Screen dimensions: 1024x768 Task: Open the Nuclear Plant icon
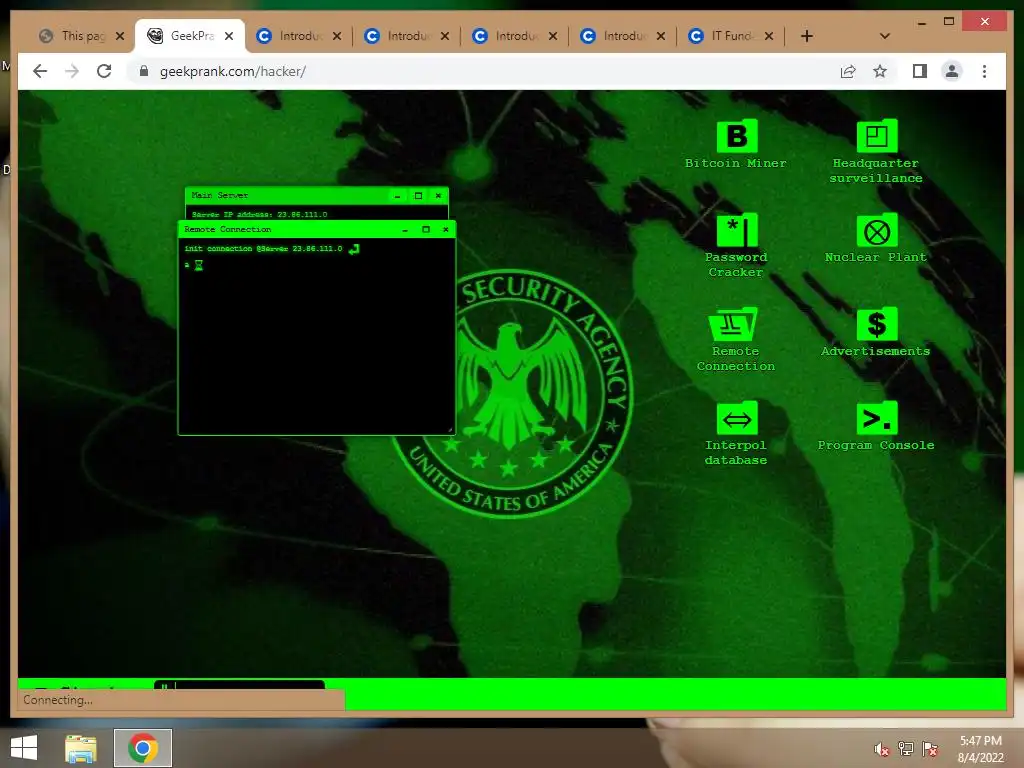[x=876, y=238]
